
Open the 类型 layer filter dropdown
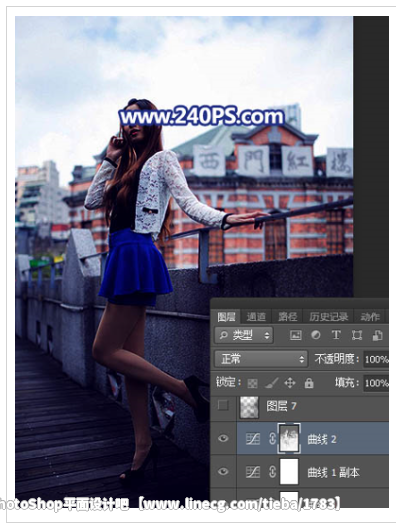[244, 335]
